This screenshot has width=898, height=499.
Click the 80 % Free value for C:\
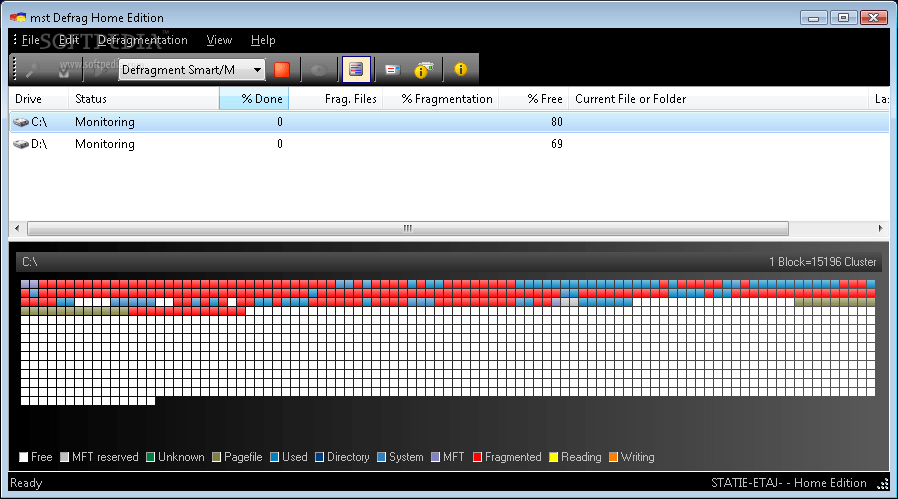pyautogui.click(x=557, y=121)
